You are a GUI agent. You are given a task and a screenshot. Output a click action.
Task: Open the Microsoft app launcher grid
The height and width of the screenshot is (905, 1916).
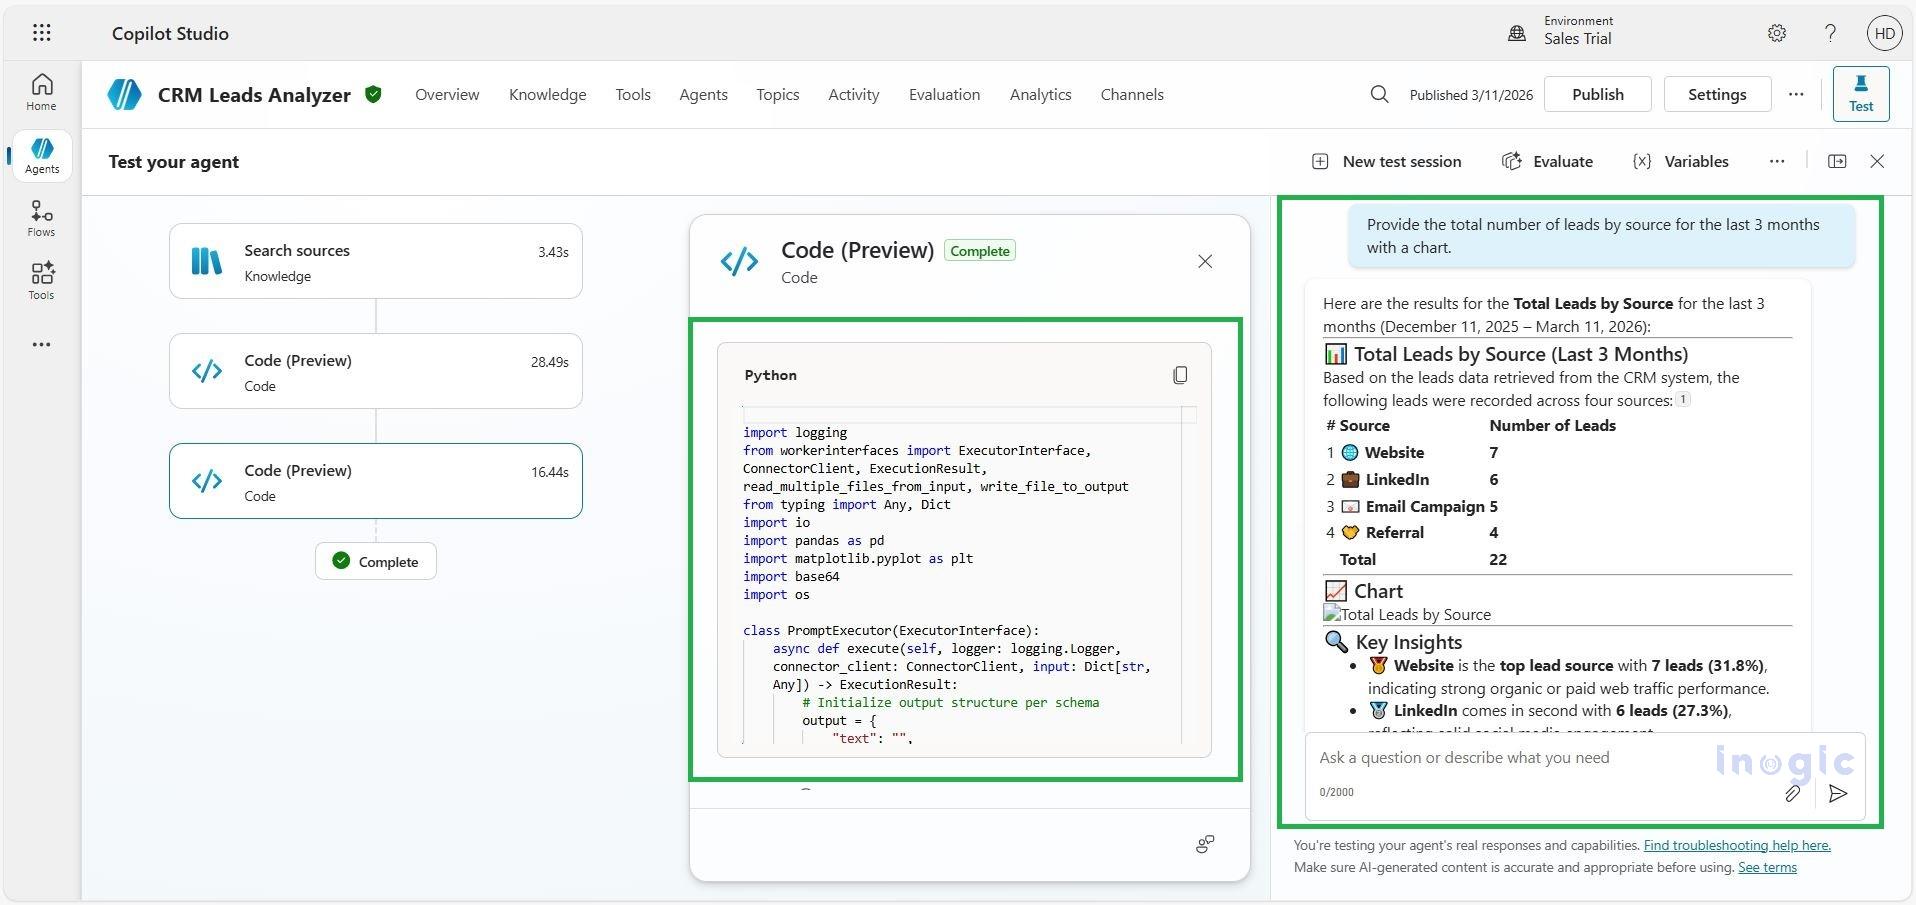41,32
